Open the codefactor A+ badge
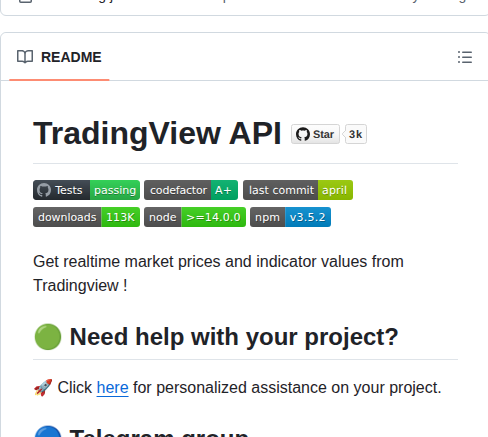 (x=191, y=190)
